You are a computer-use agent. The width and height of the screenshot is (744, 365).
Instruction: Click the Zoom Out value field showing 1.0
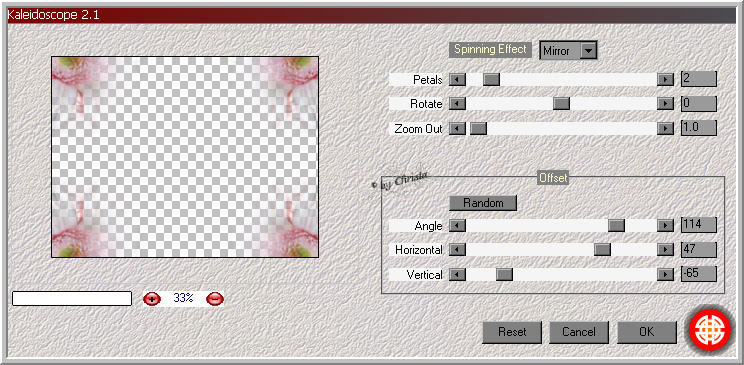[699, 128]
